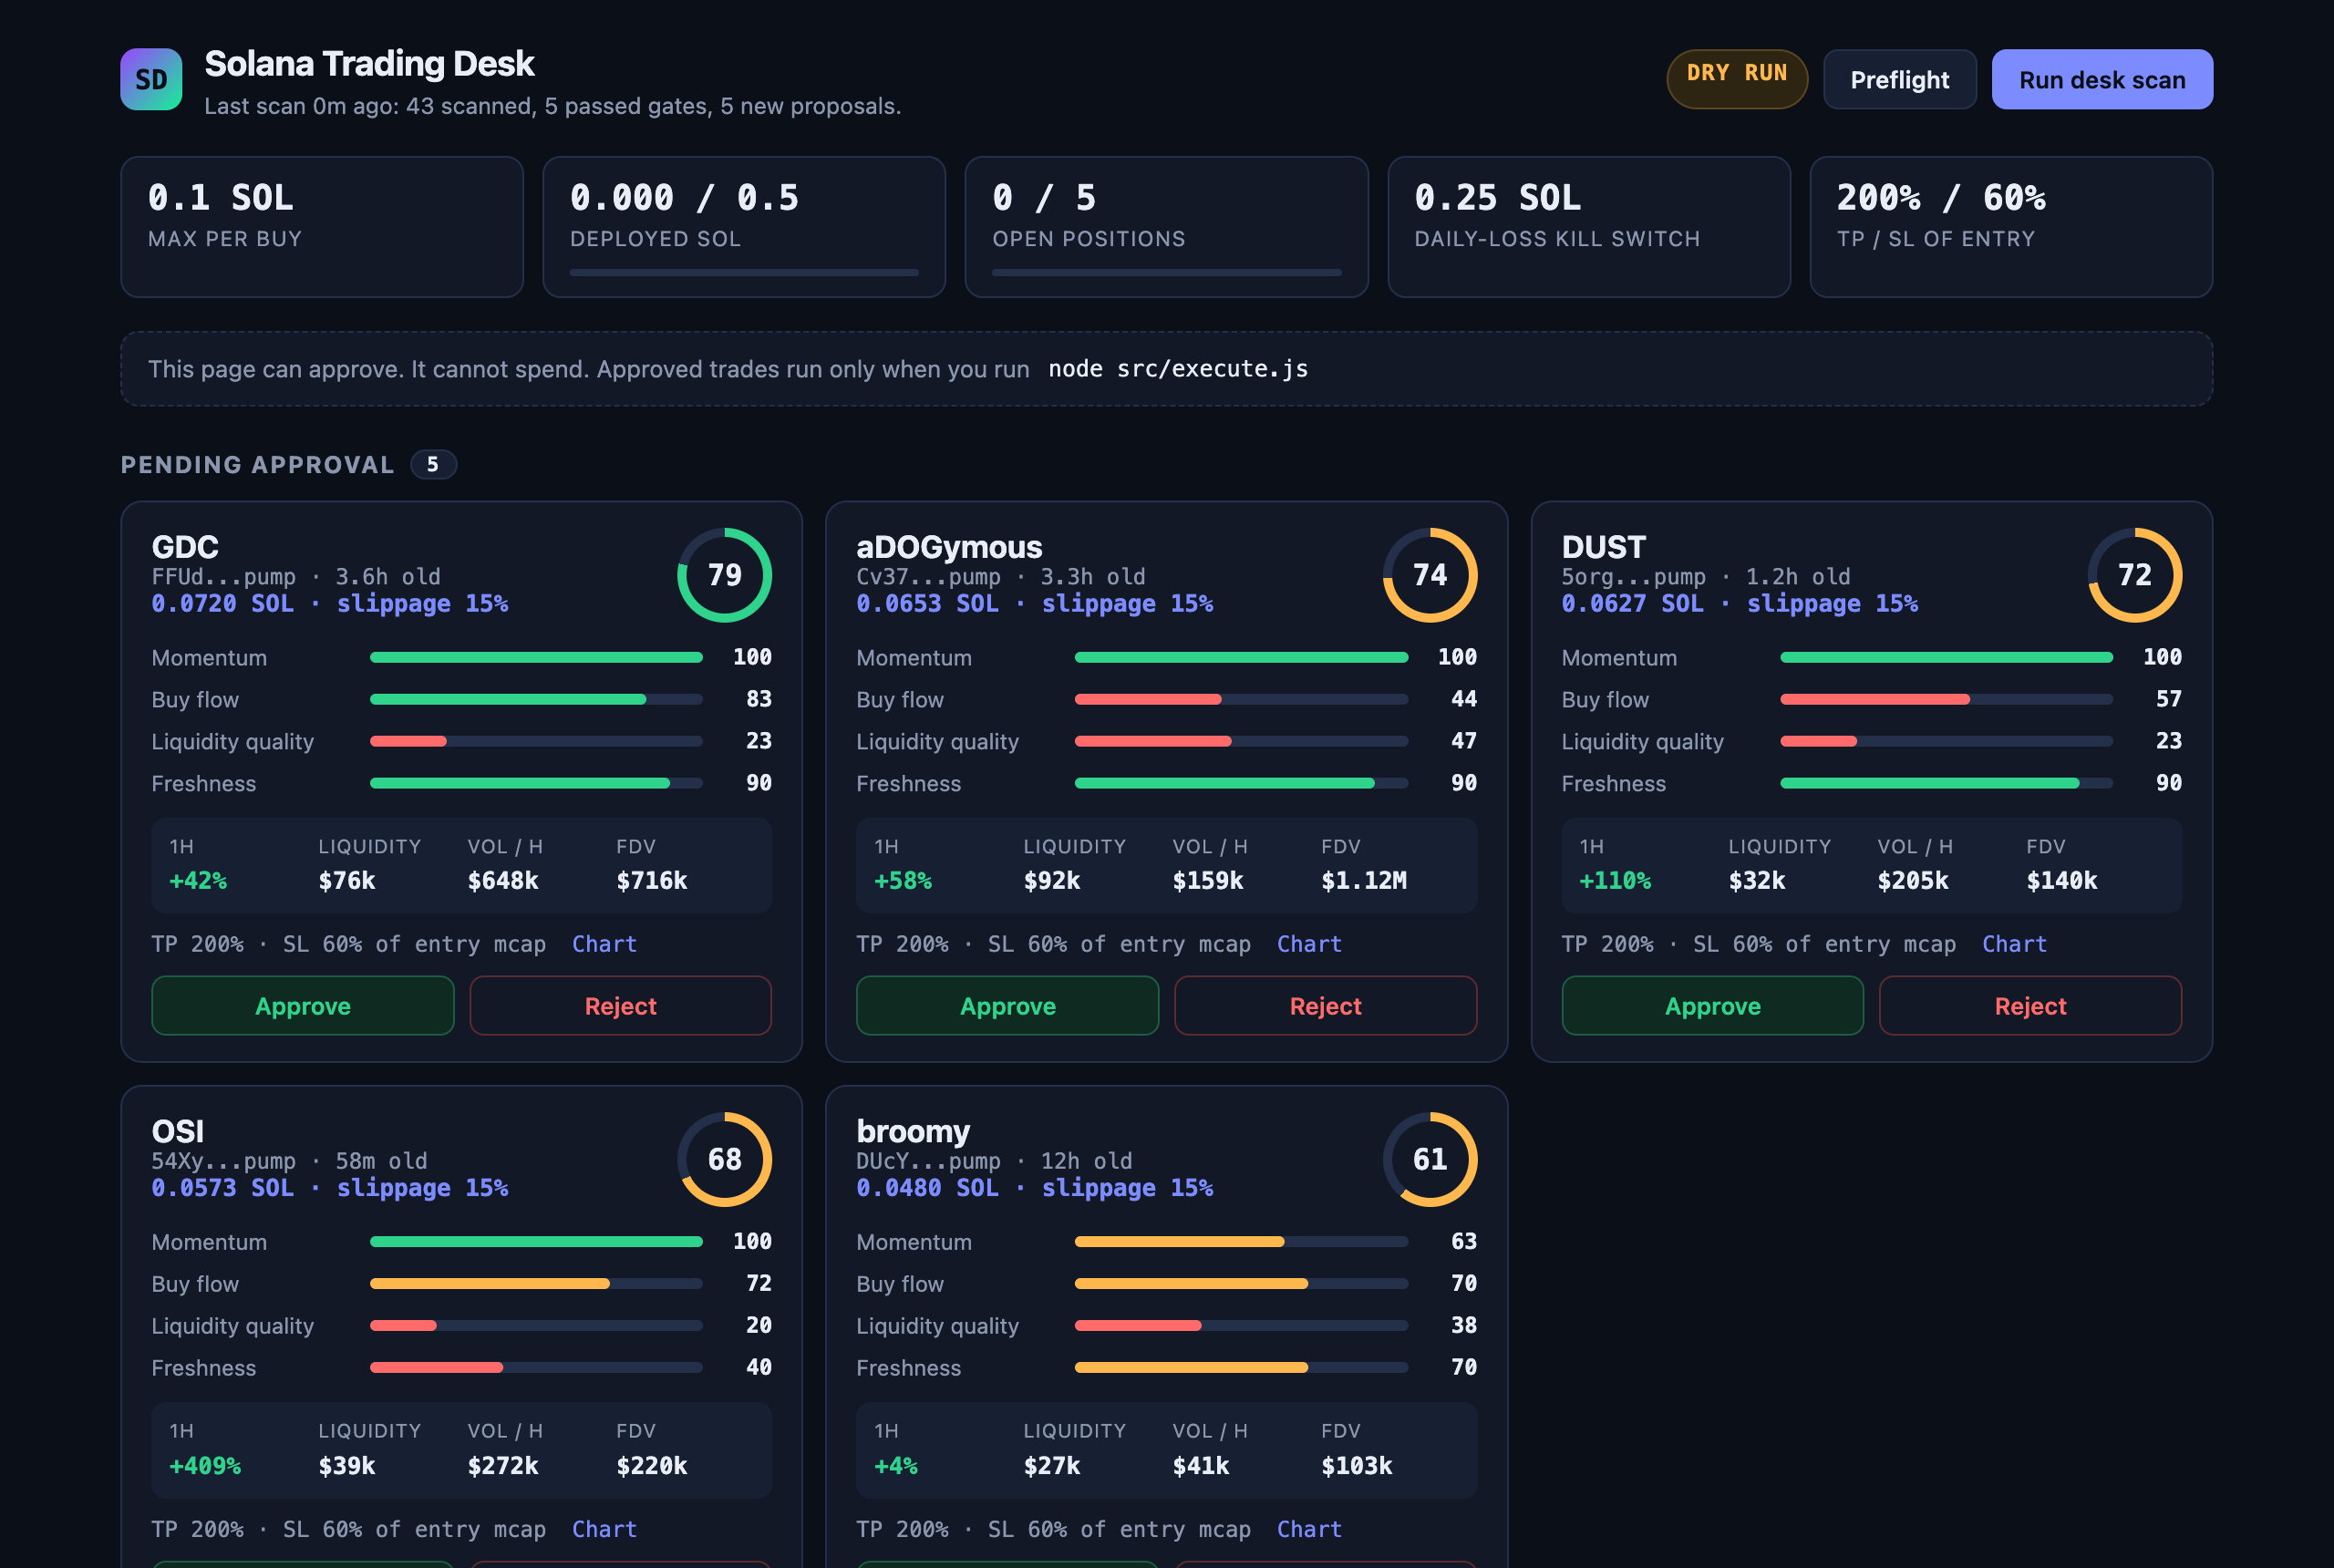
Task: Click the DAILY-LOSS KILL SWITCH card
Action: point(1588,226)
